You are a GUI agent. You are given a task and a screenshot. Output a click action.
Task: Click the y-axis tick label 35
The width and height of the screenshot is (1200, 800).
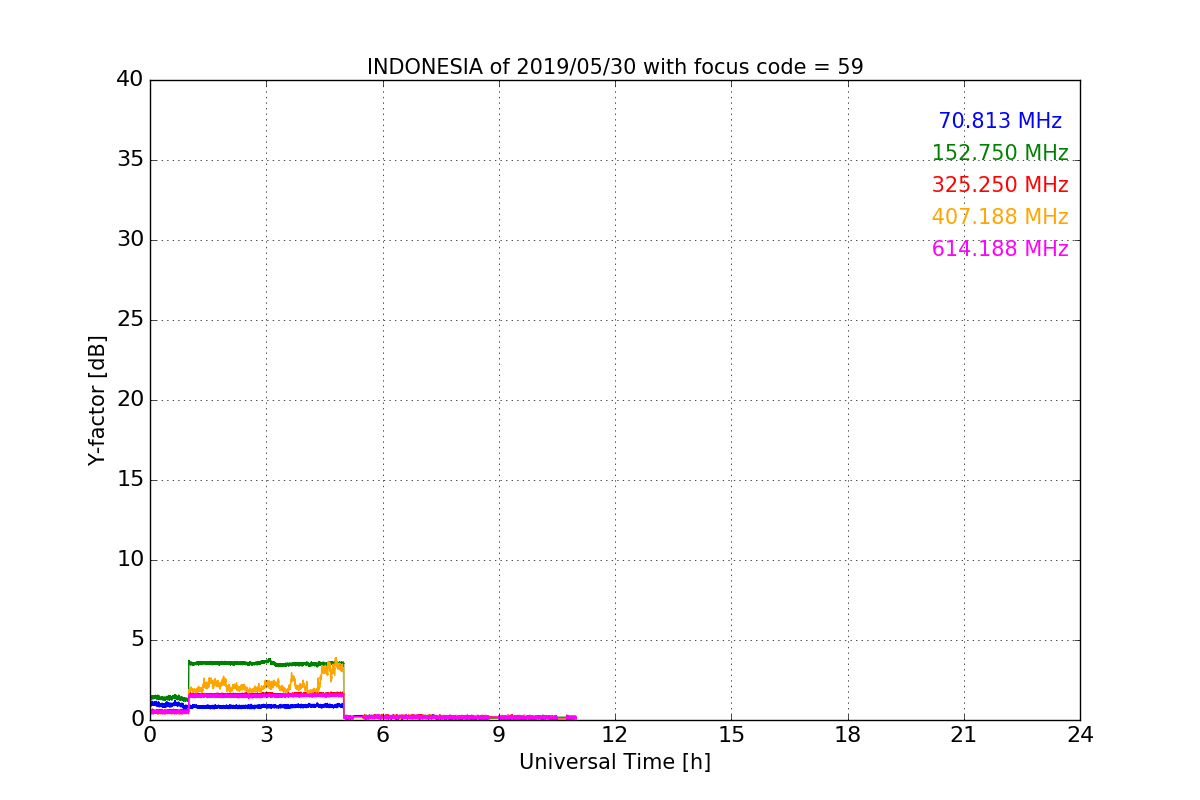point(130,160)
